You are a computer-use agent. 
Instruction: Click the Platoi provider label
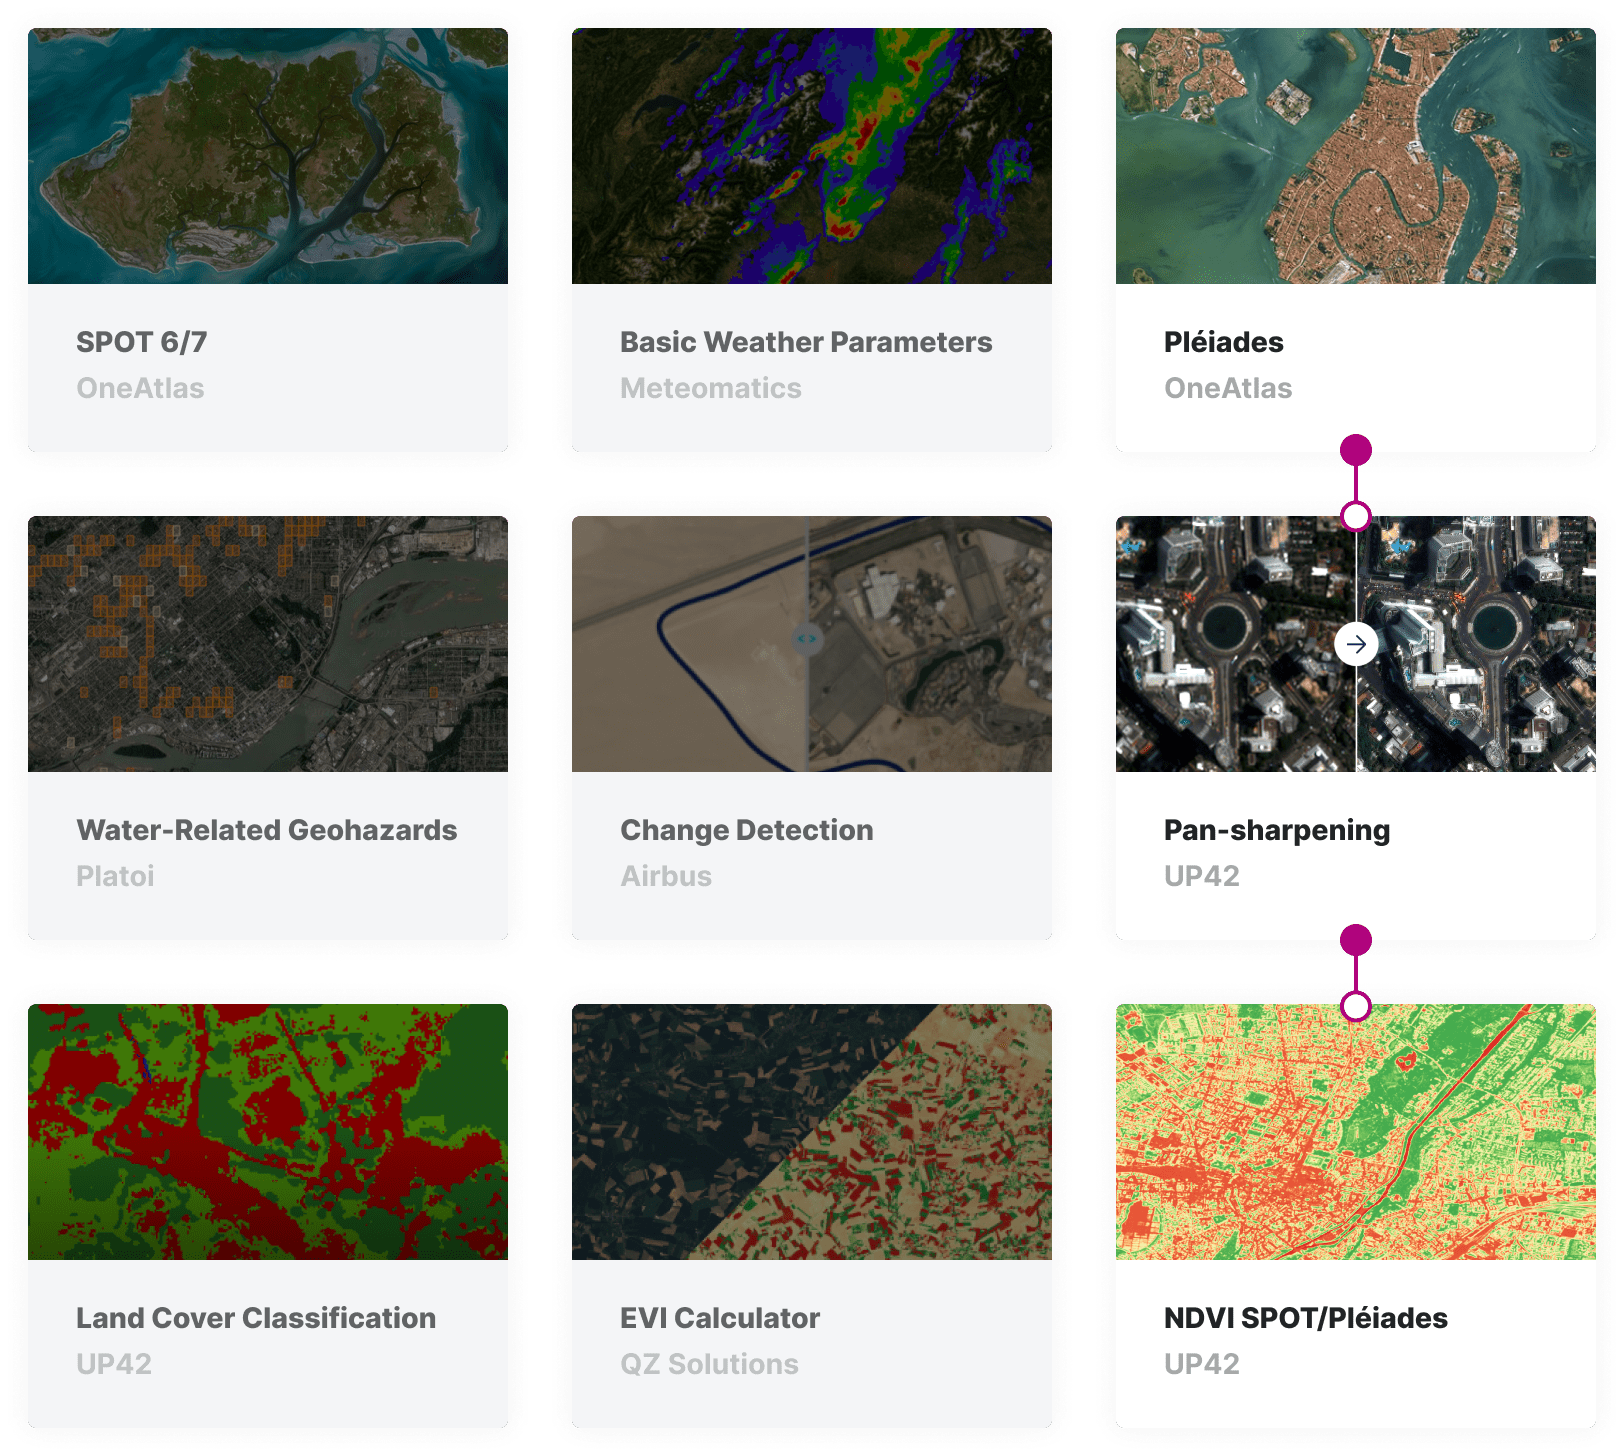pyautogui.click(x=115, y=877)
